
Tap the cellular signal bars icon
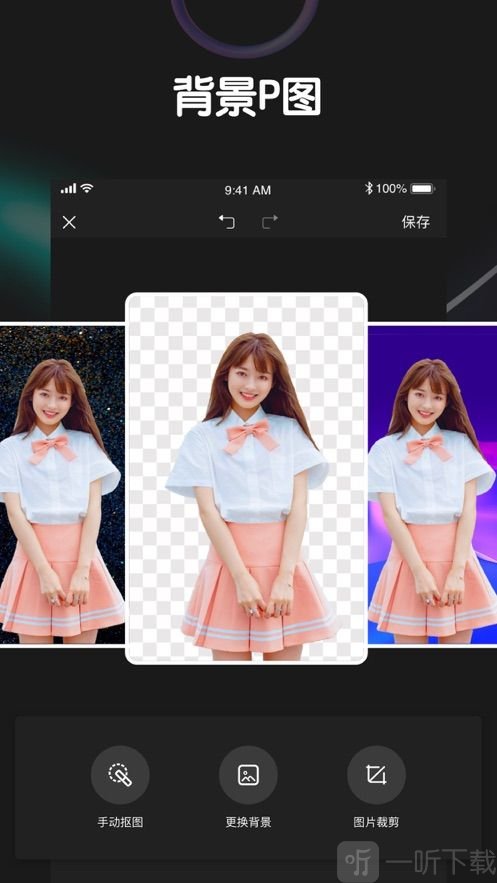tap(68, 189)
